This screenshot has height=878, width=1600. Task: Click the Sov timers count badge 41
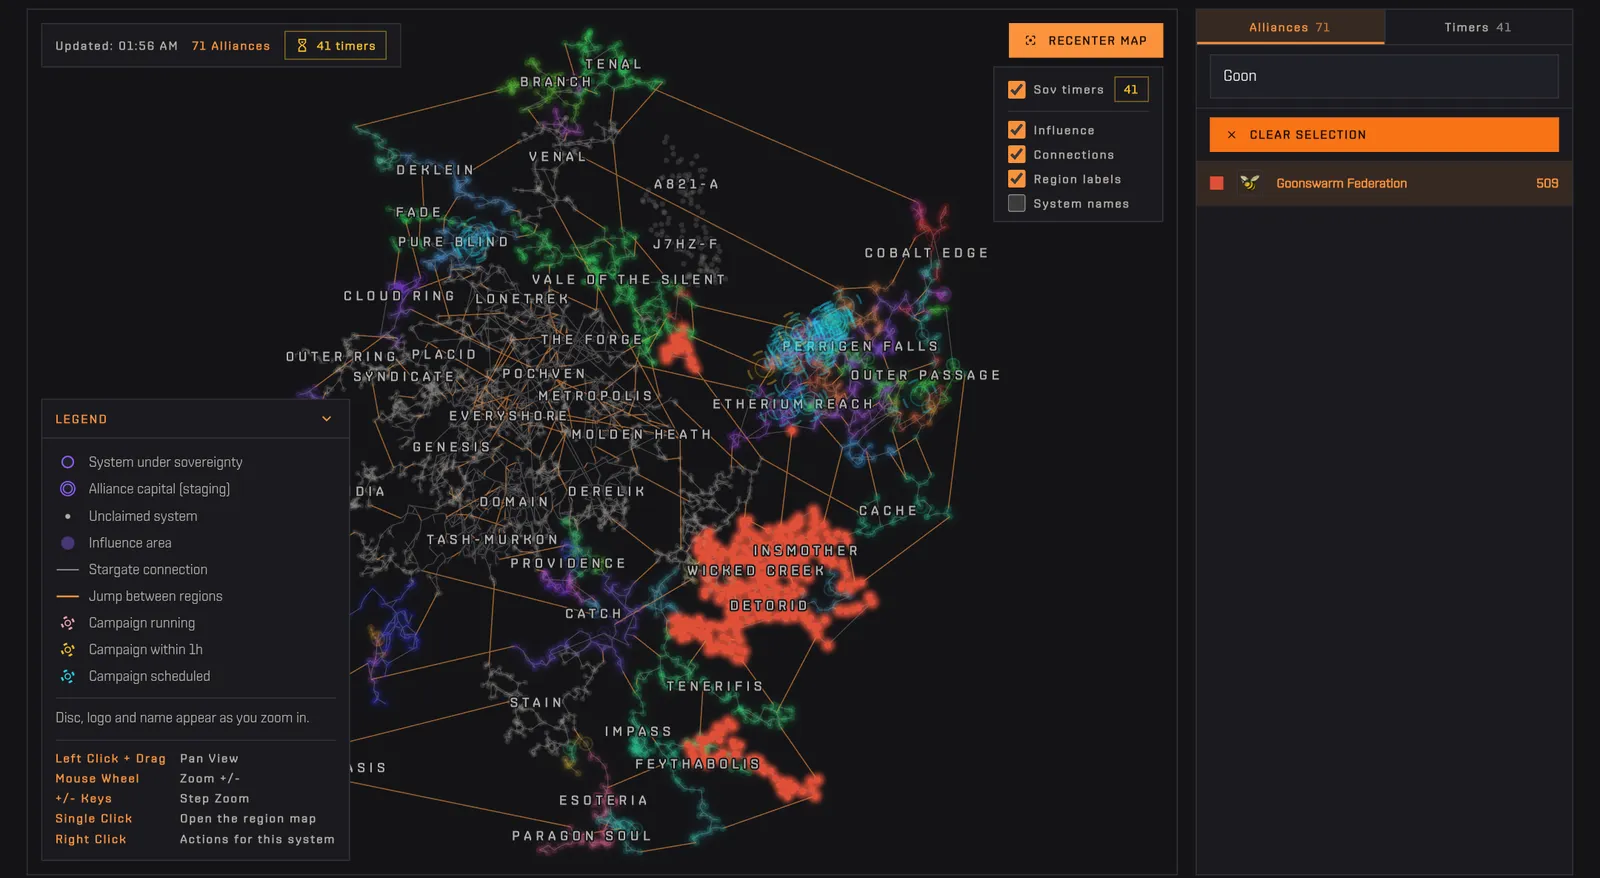point(1131,90)
